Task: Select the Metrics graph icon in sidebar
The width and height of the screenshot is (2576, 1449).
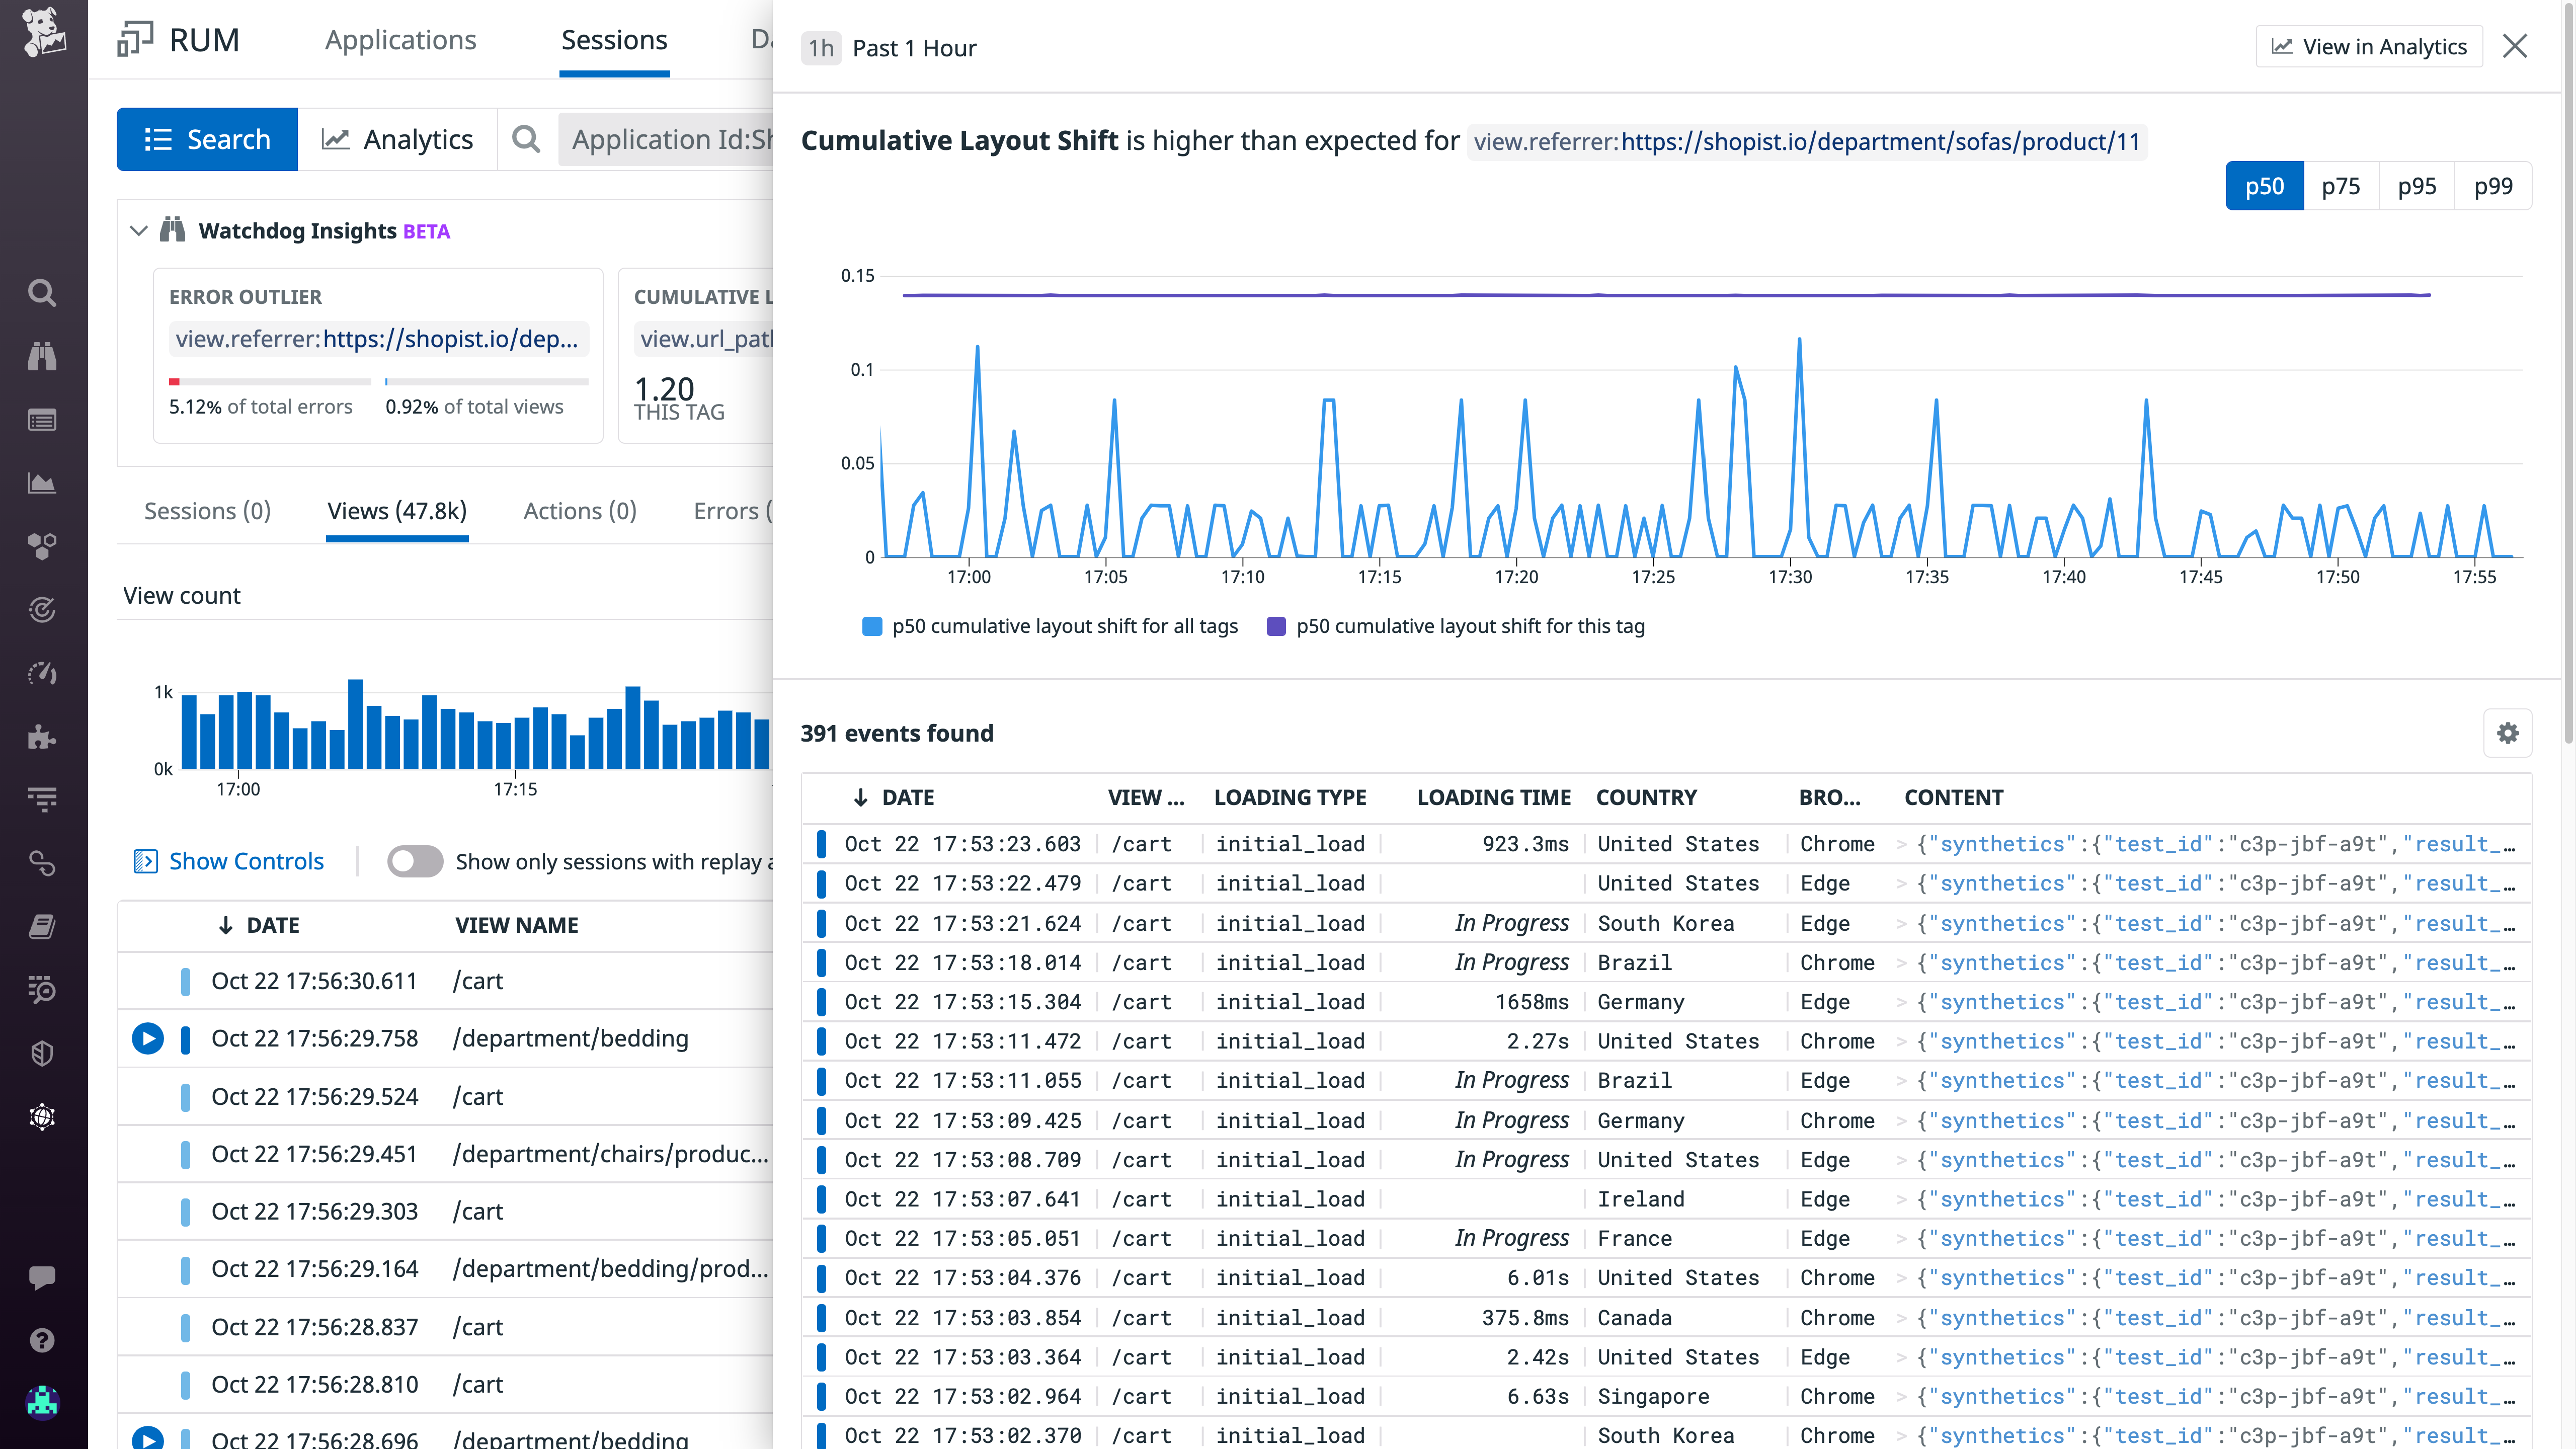Action: point(42,483)
